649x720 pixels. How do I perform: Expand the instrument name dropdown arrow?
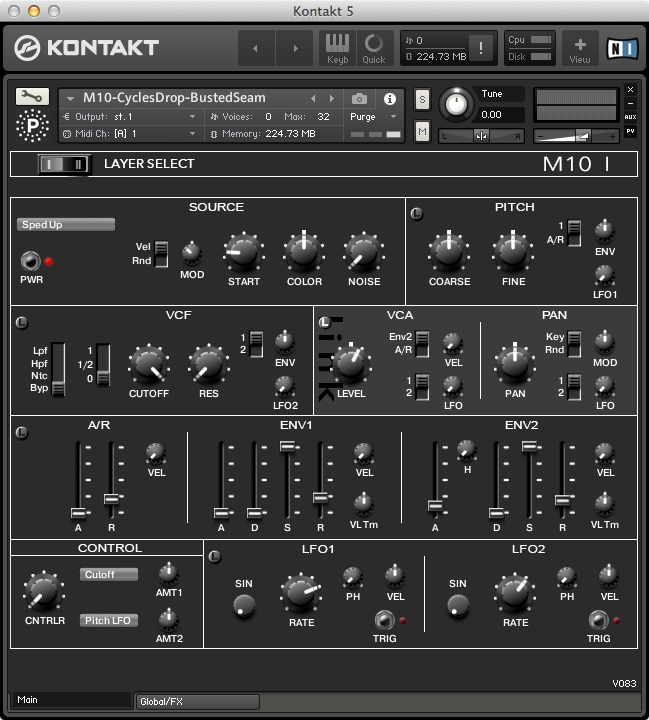click(70, 98)
